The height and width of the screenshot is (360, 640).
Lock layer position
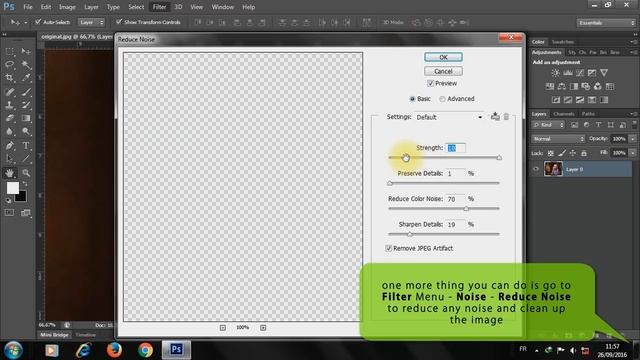(573, 153)
